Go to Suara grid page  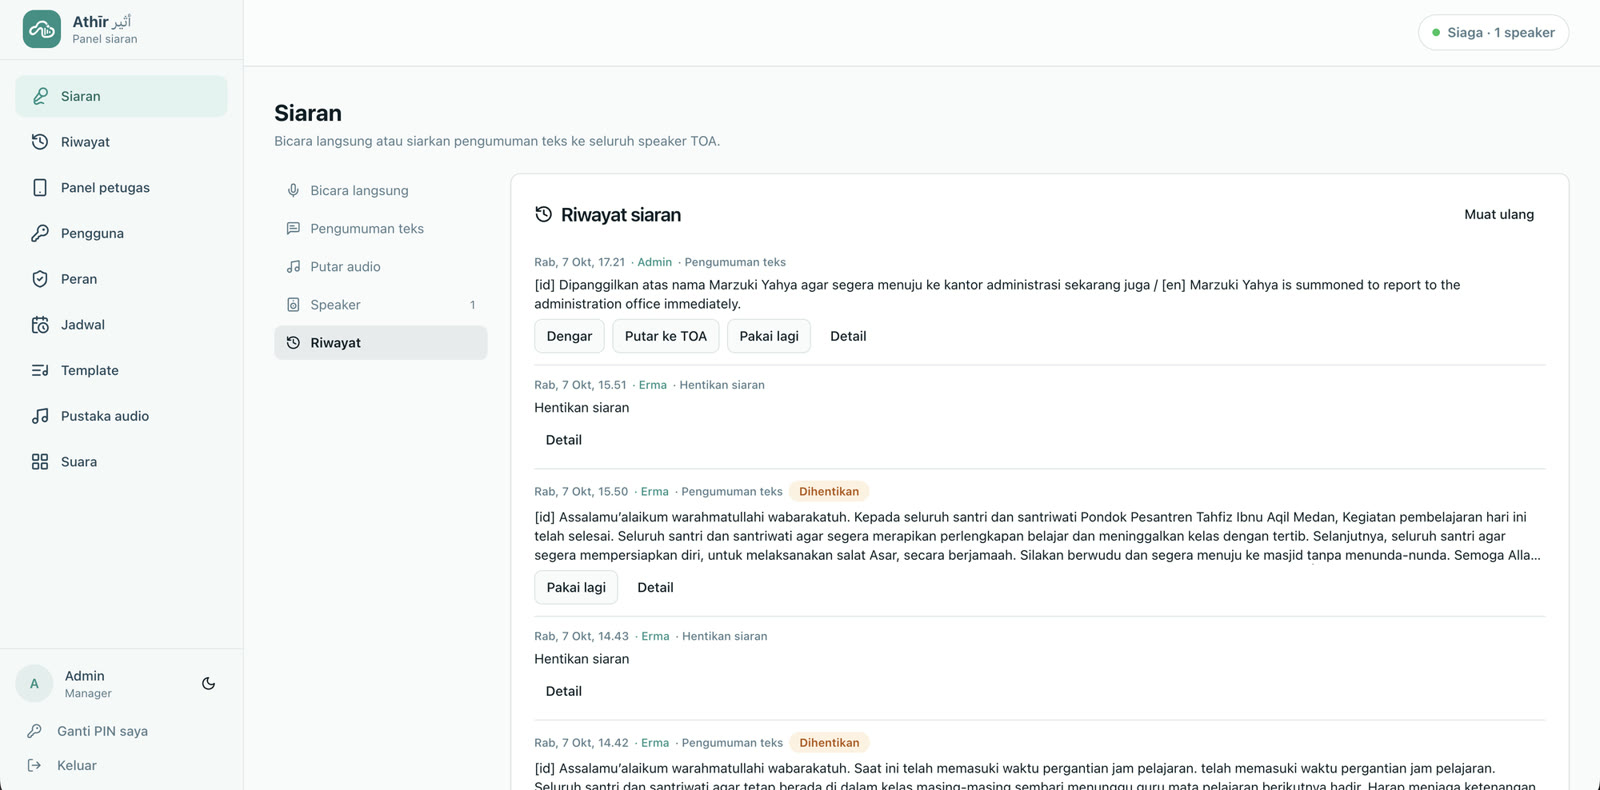121,462
